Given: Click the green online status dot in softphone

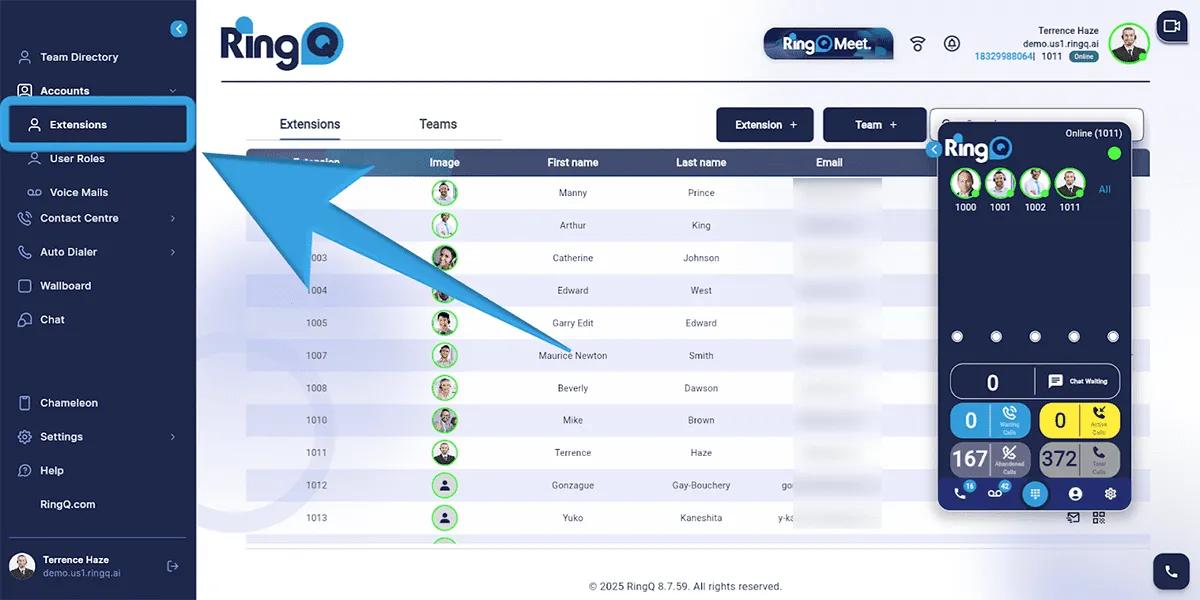Looking at the screenshot, I should click(x=1114, y=153).
